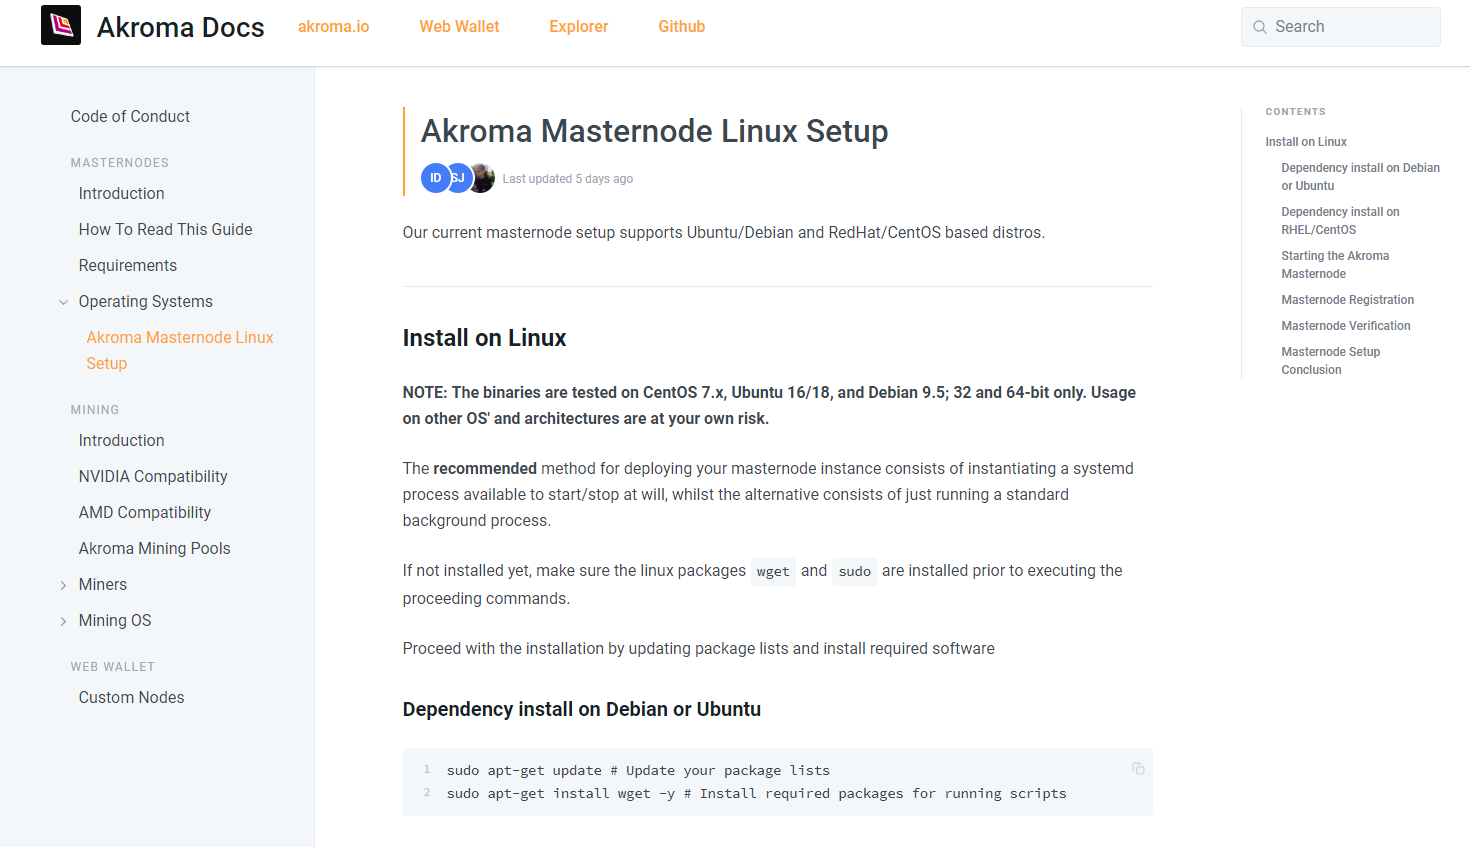Screen dimensions: 1470x847
Task: Open the Code of Conduct page
Action: pos(130,117)
